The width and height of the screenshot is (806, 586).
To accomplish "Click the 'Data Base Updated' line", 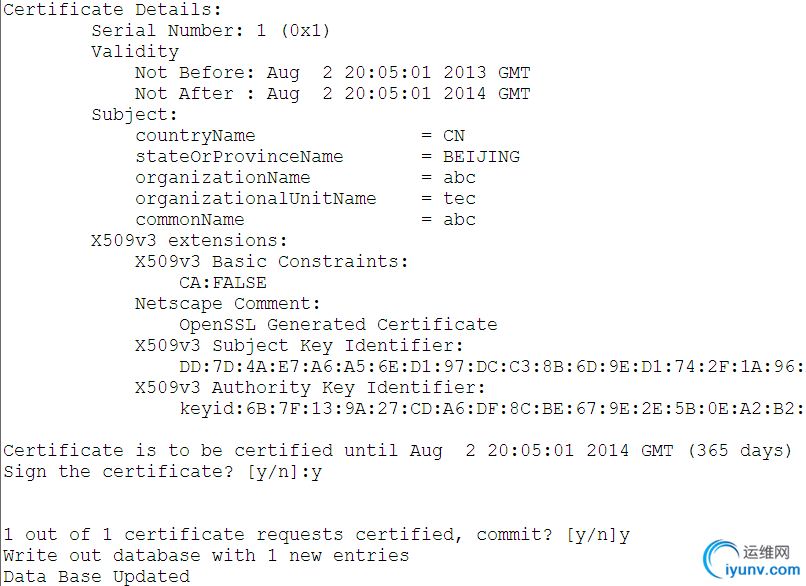I will coord(97,577).
